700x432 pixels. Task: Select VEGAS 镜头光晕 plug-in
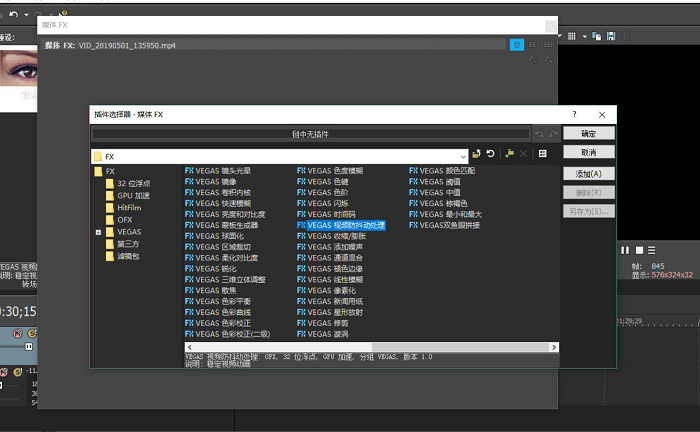[218, 170]
